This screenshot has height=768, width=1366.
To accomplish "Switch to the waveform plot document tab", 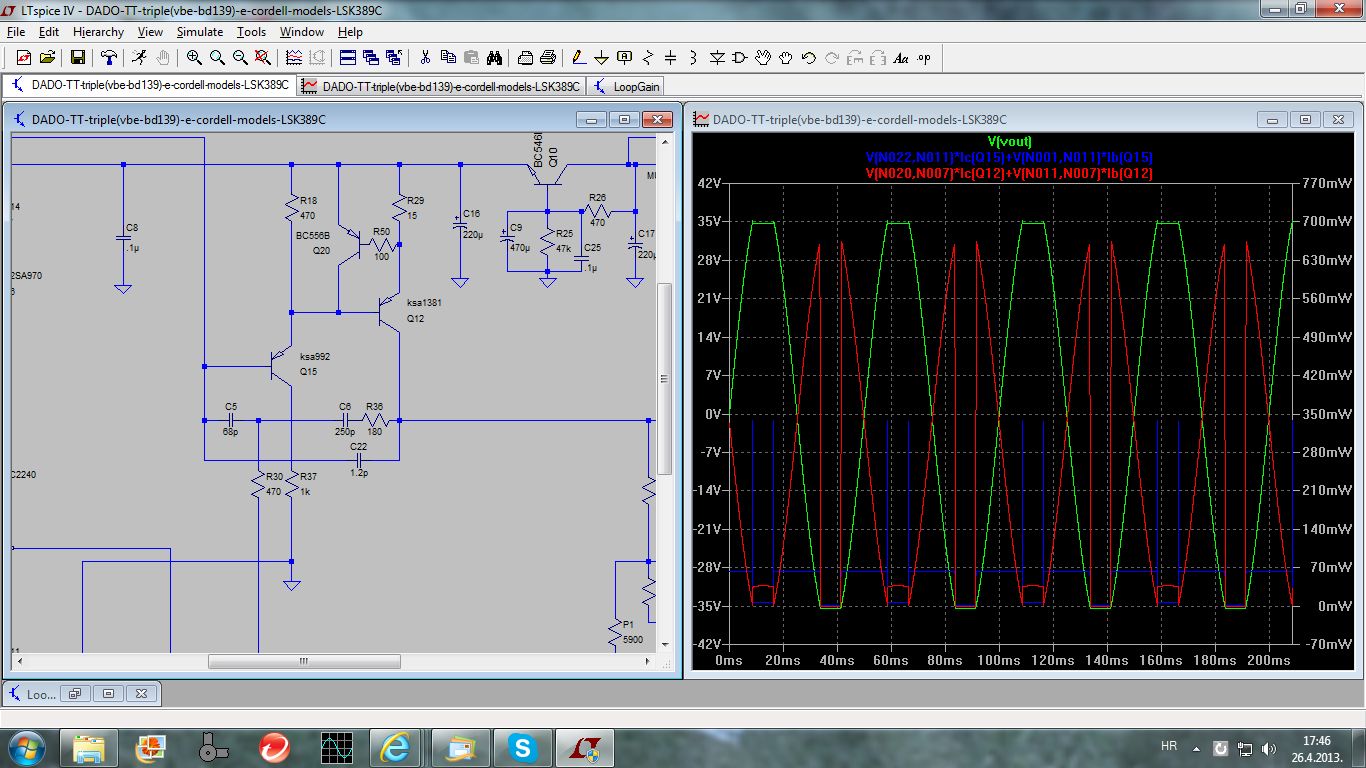I will (441, 86).
